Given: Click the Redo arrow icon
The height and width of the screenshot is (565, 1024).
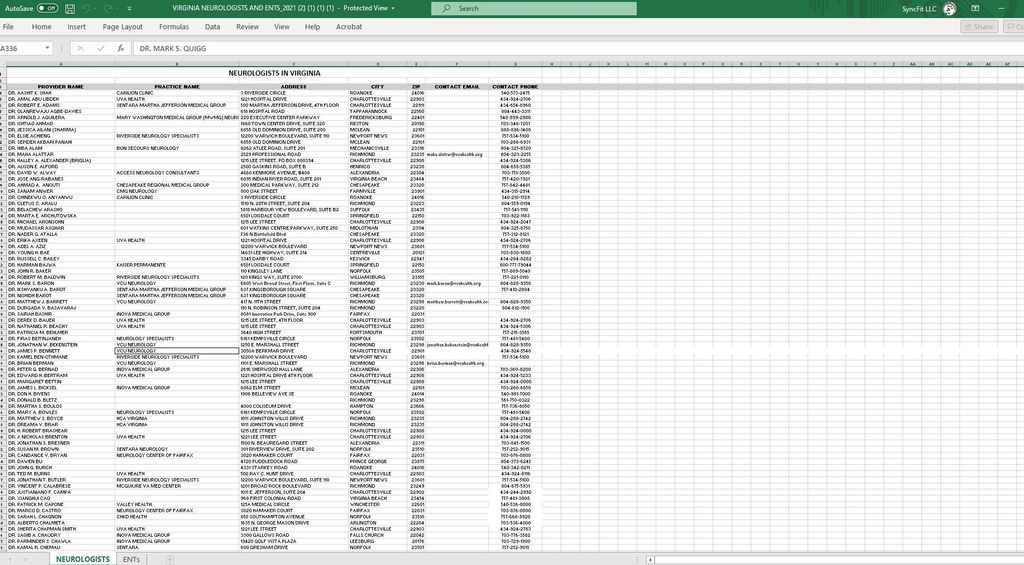Looking at the screenshot, I should pos(108,8).
